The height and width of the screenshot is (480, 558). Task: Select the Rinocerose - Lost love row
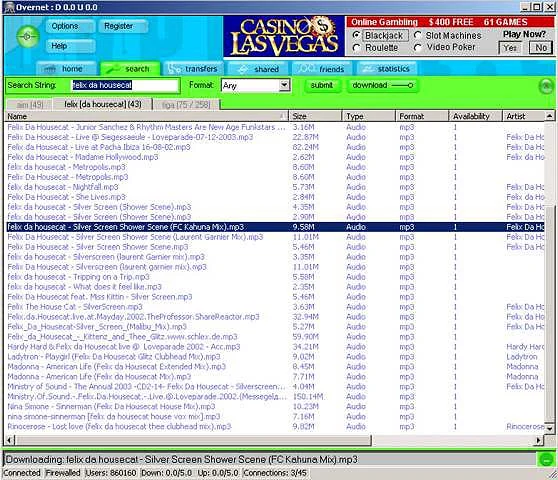point(275,426)
